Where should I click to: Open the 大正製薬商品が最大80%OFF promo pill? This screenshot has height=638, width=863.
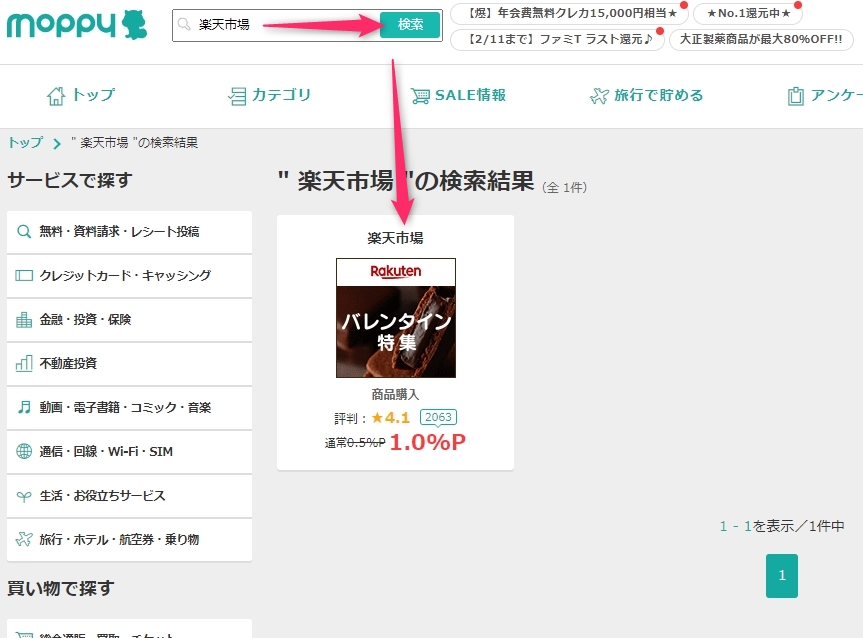pyautogui.click(x=761, y=39)
